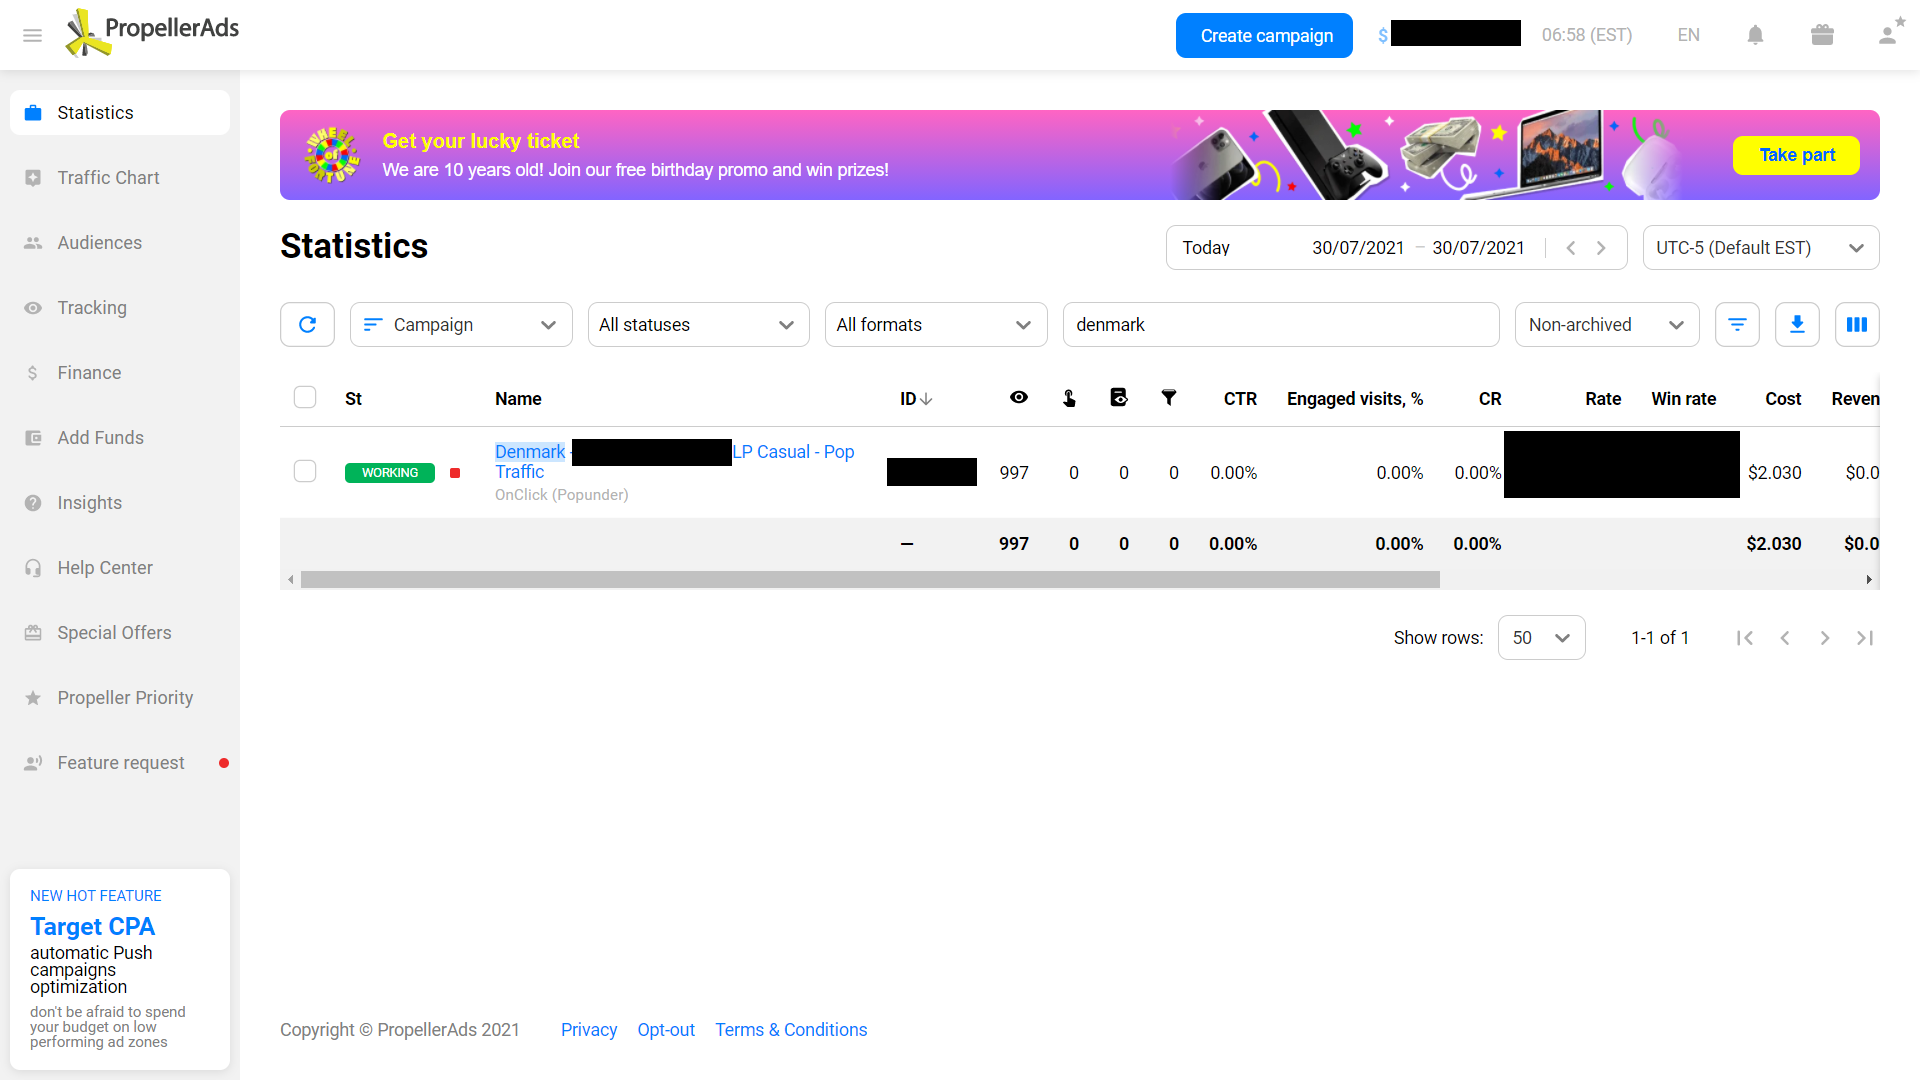Open Finance in sidebar

point(120,373)
